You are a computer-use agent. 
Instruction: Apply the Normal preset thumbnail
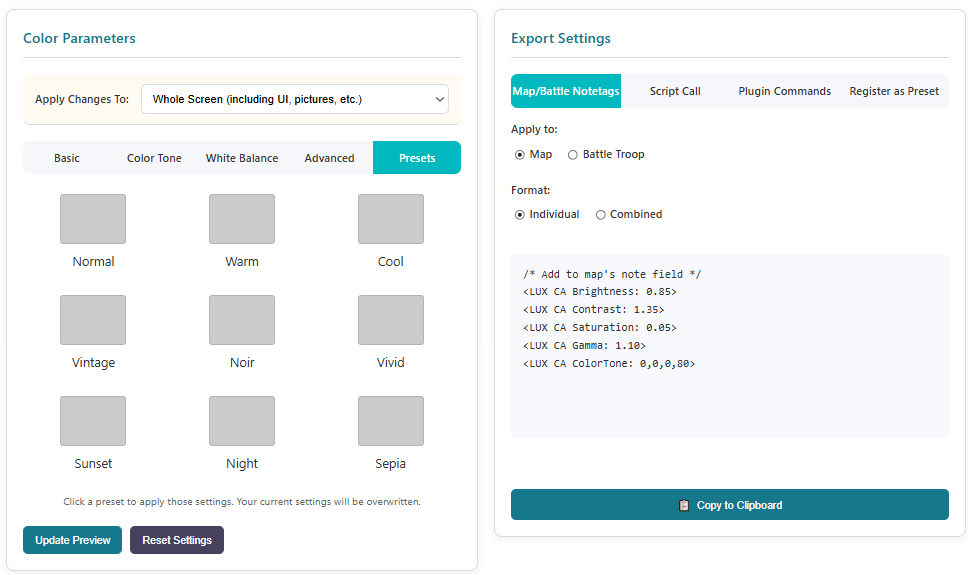coord(93,219)
